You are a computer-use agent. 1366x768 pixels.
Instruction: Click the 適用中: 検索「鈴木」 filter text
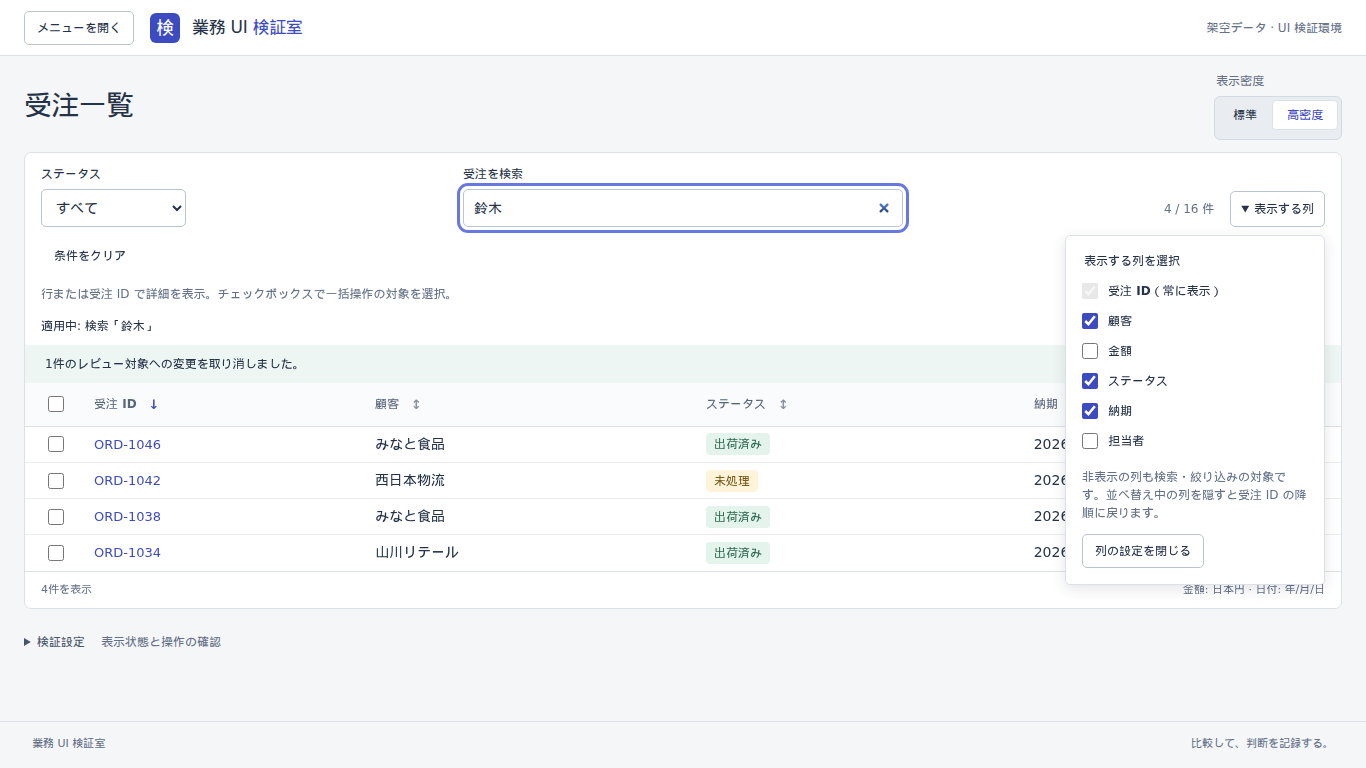pyautogui.click(x=97, y=326)
